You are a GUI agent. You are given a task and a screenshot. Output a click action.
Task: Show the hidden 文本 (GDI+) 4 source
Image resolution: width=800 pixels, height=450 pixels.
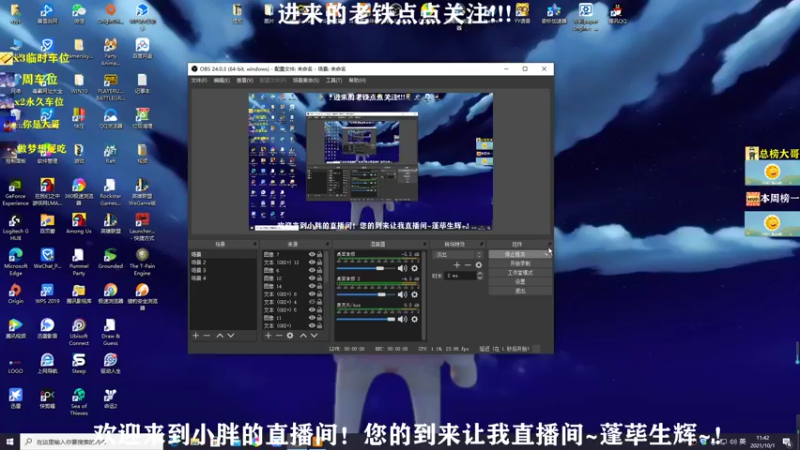[x=312, y=302]
